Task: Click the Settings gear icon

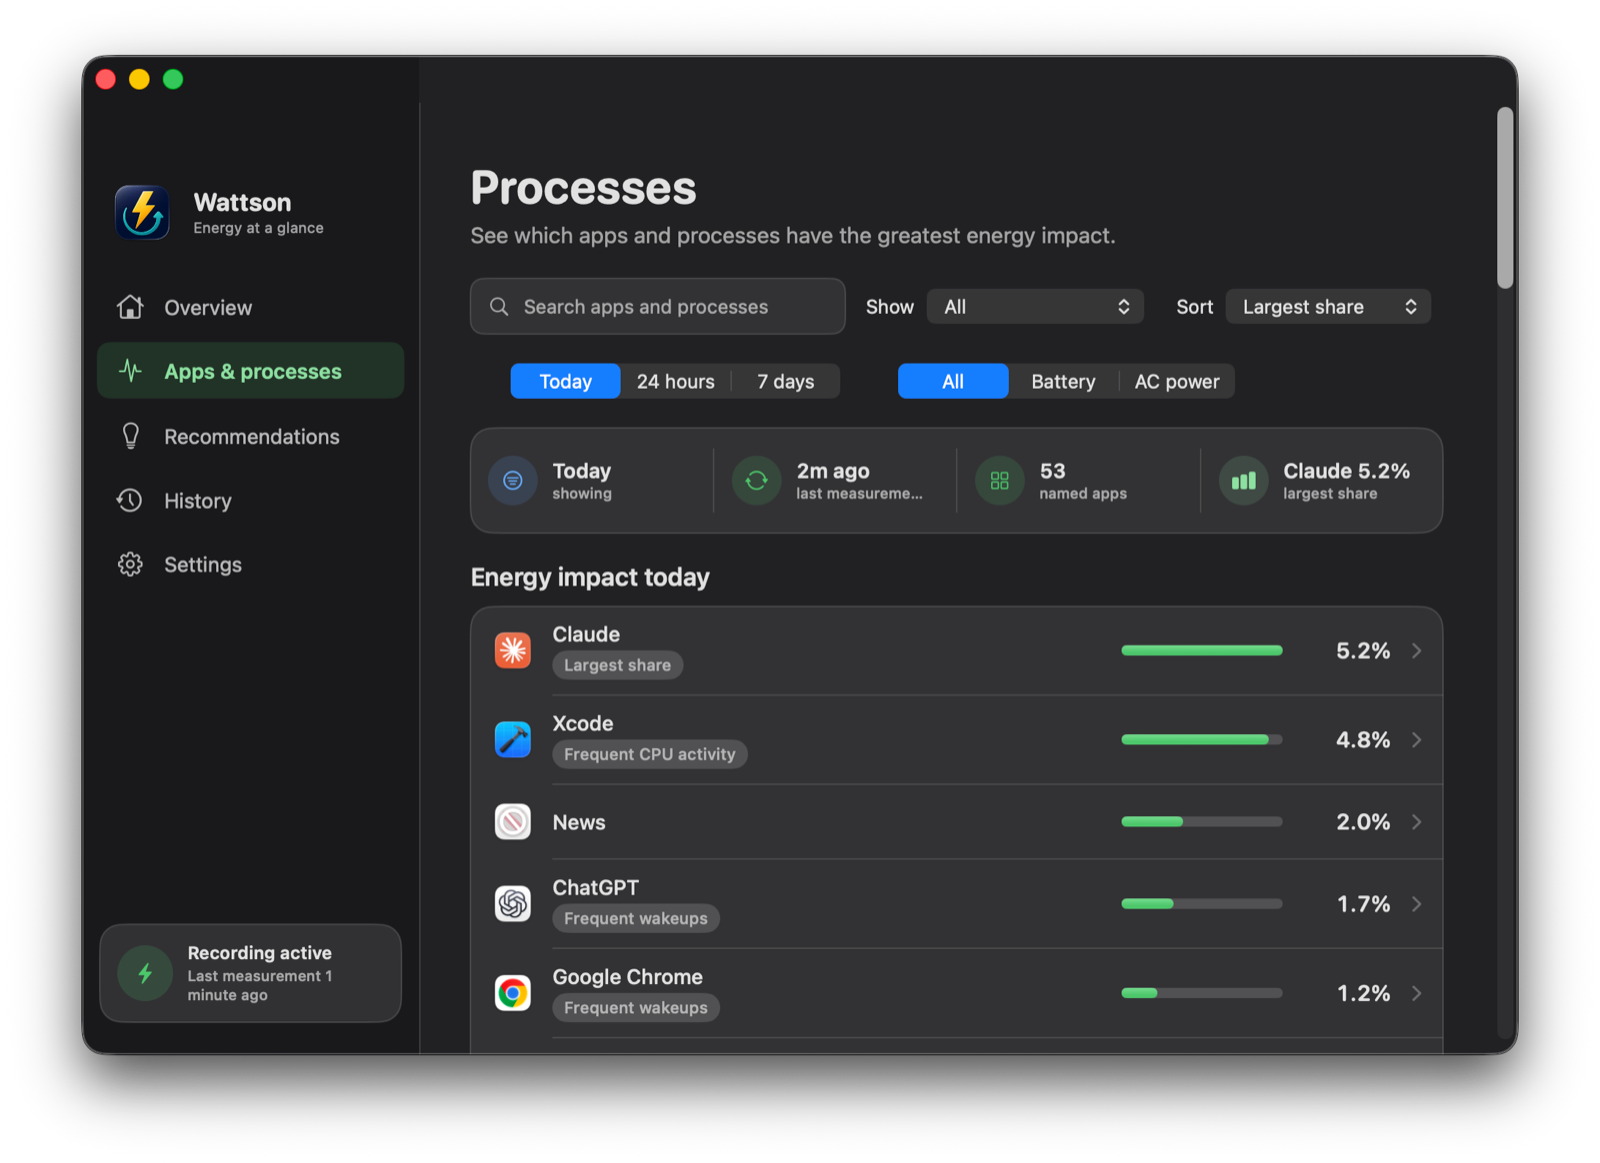Action: click(130, 564)
